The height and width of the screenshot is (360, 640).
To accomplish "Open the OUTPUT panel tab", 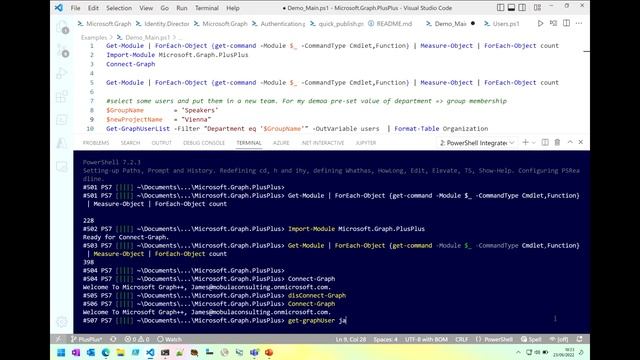I will 161,143.
